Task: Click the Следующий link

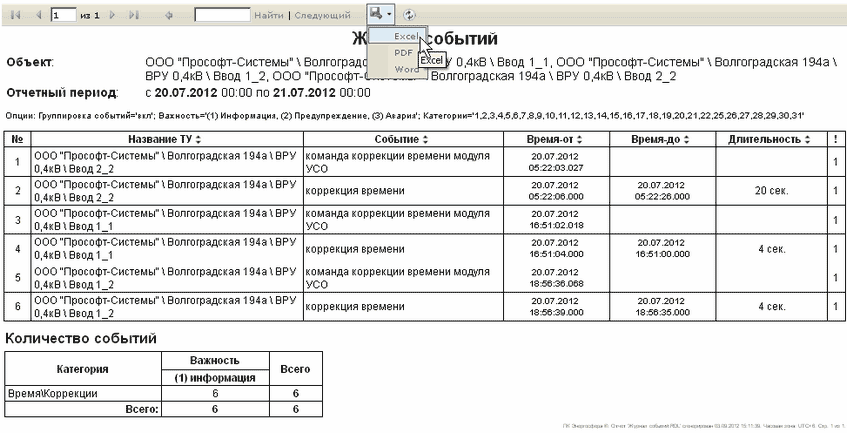Action: point(322,16)
